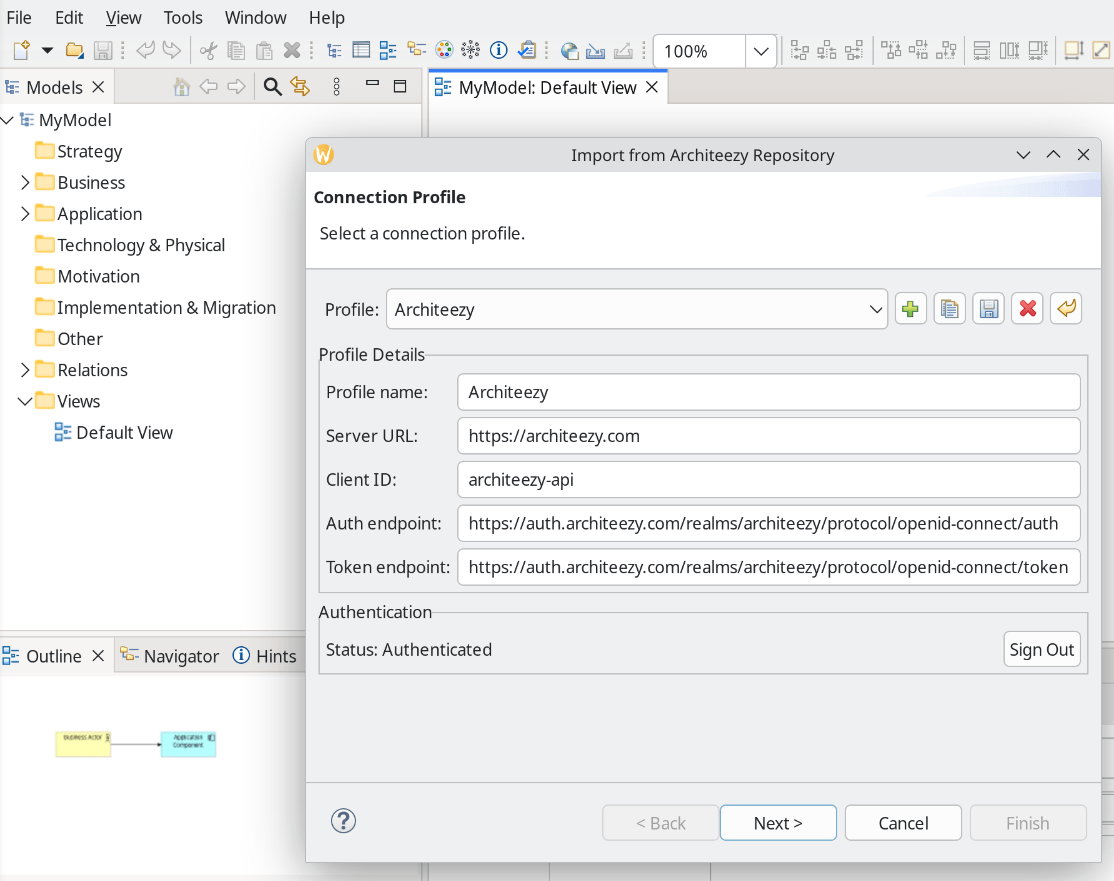
Task: Open the Visualiser starburst icon
Action: click(470, 50)
